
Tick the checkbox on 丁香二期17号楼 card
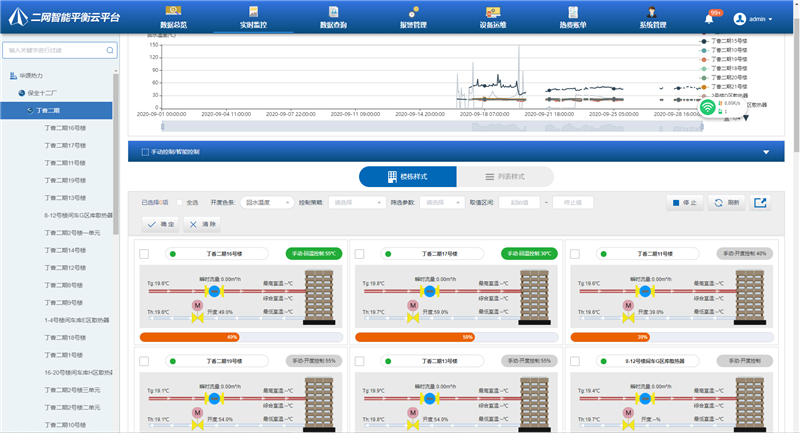[360, 253]
